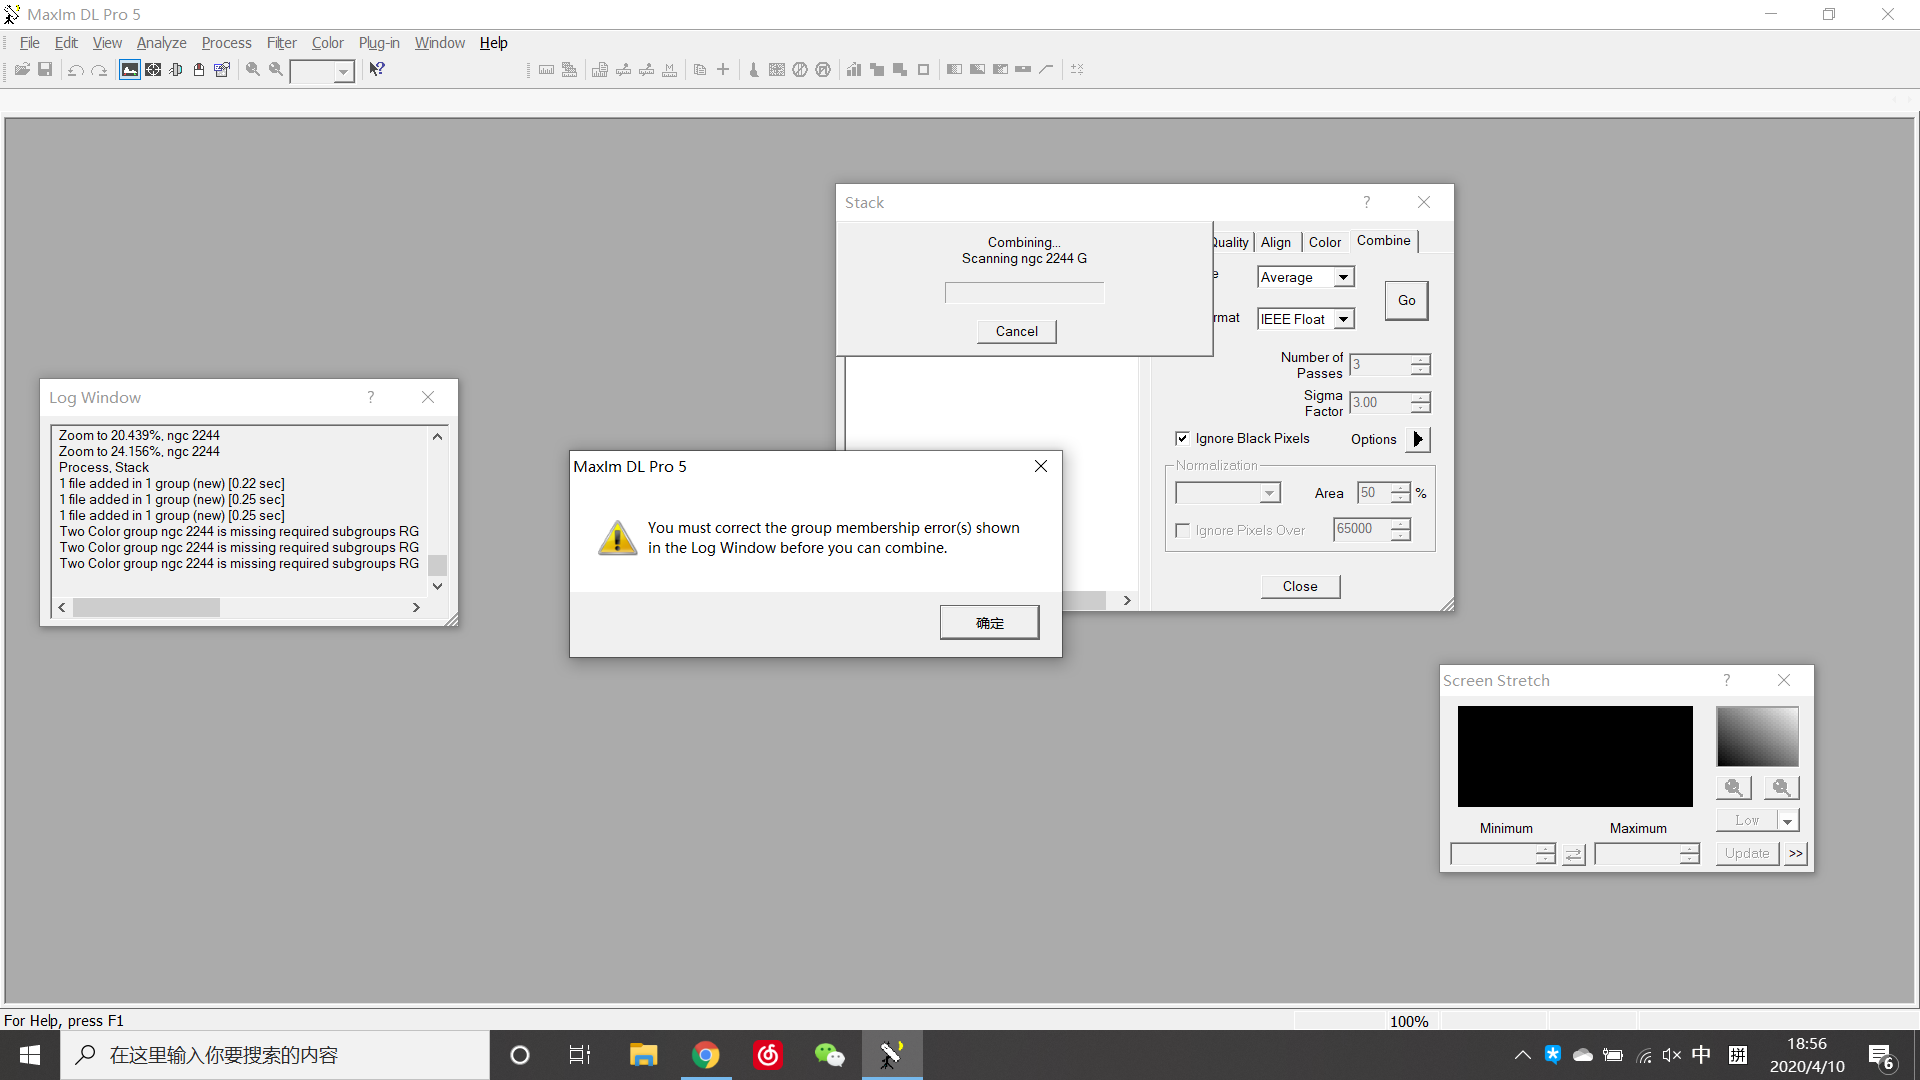Click the Save disk icon in toolbar
The height and width of the screenshot is (1080, 1920).
click(x=45, y=70)
